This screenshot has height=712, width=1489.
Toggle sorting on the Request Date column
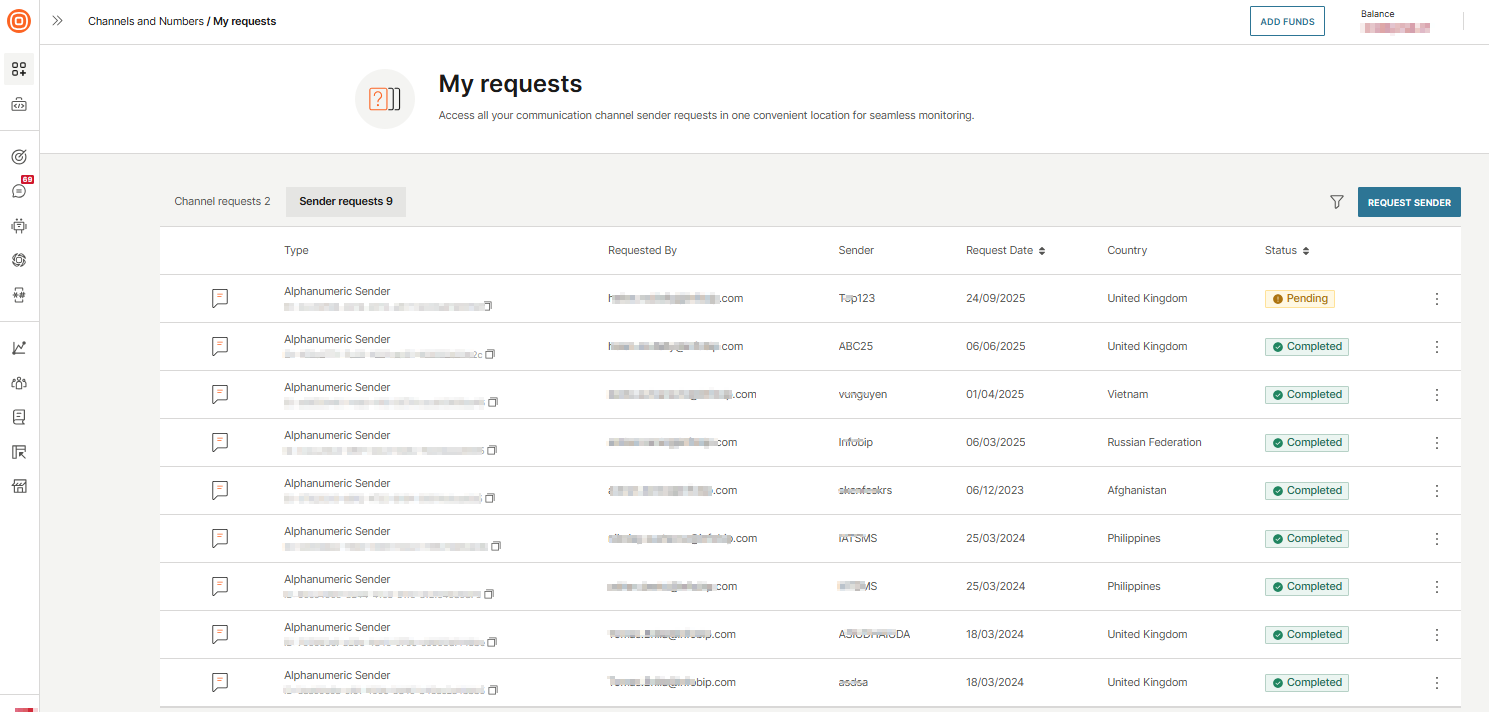1043,250
